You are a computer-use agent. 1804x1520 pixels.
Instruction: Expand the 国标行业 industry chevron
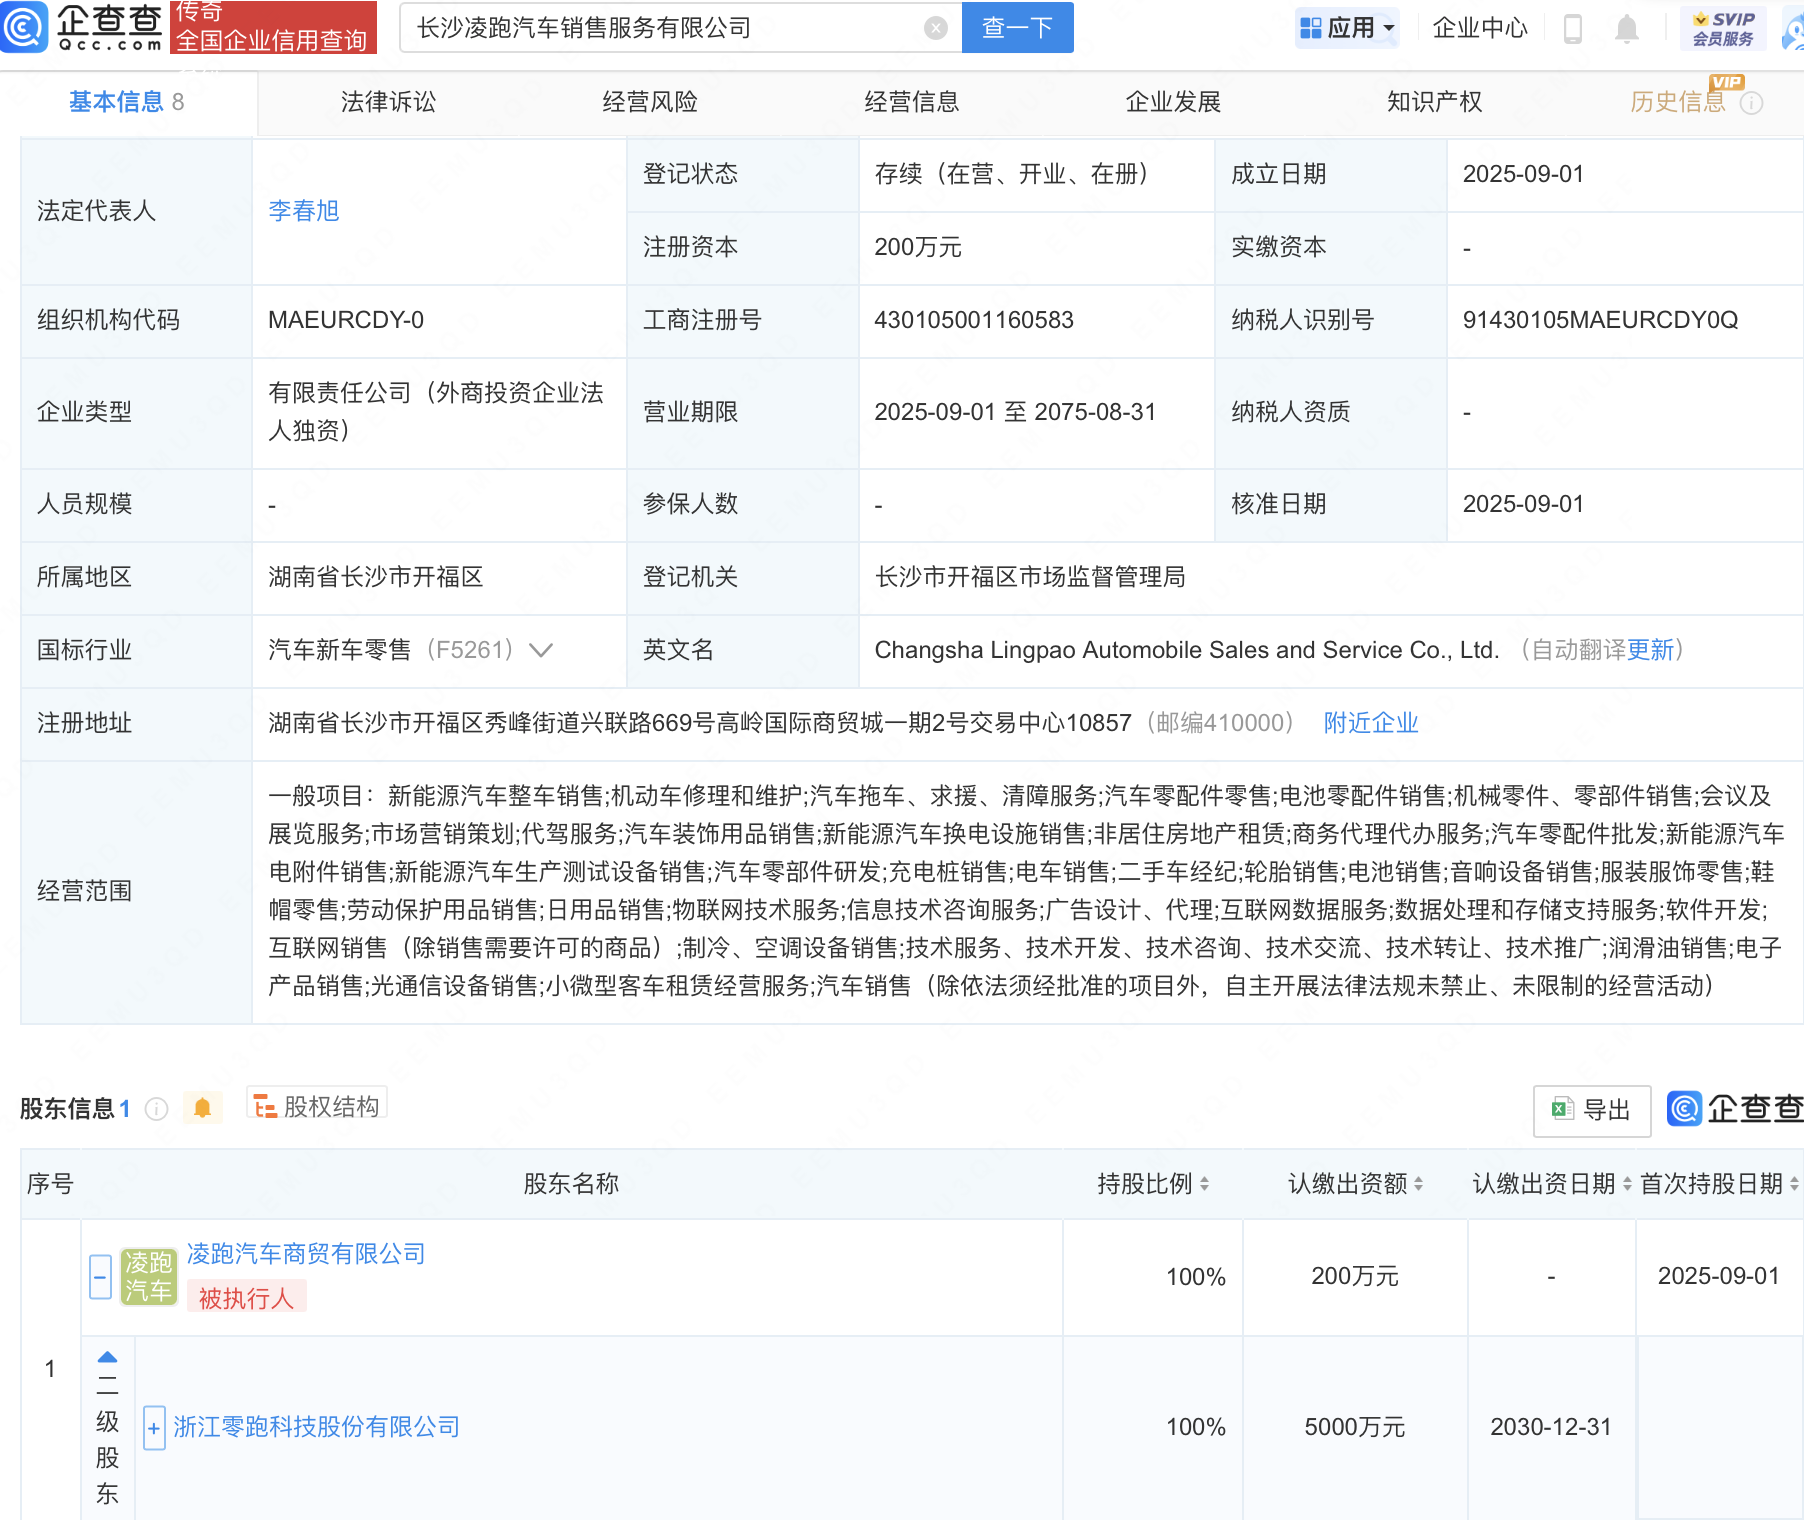pyautogui.click(x=541, y=651)
